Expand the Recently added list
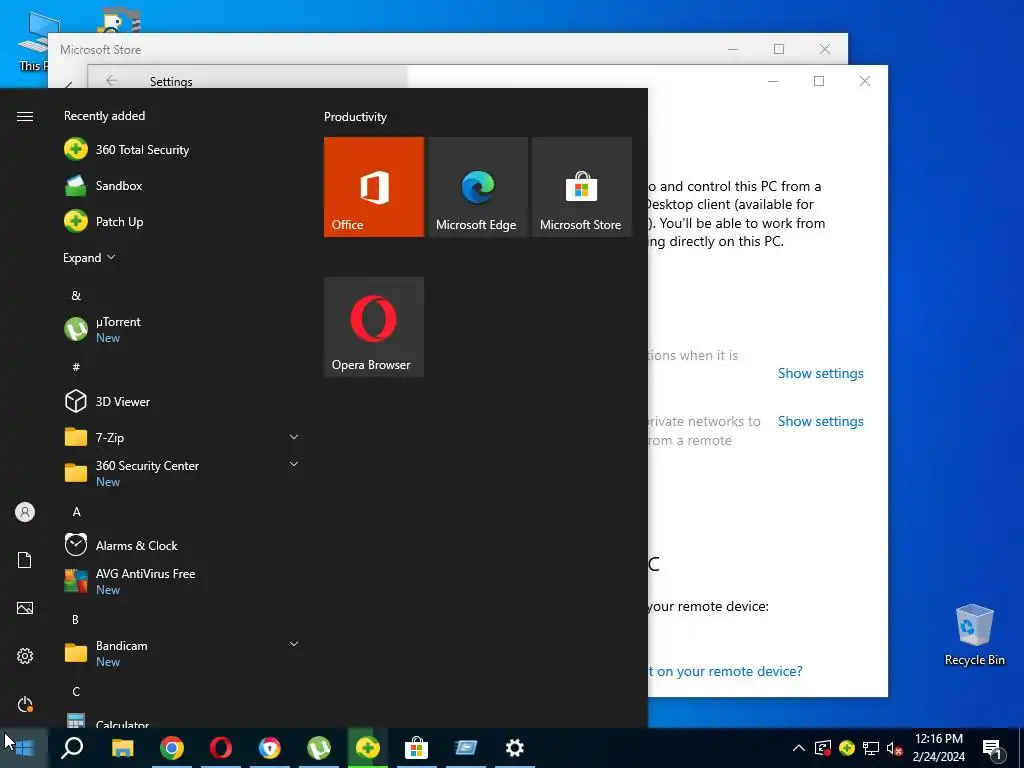The image size is (1024, 768). point(89,258)
